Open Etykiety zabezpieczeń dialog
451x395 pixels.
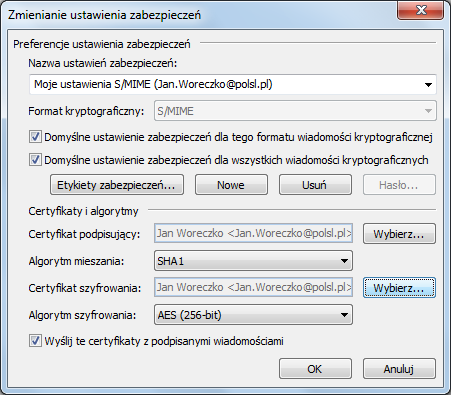(117, 185)
